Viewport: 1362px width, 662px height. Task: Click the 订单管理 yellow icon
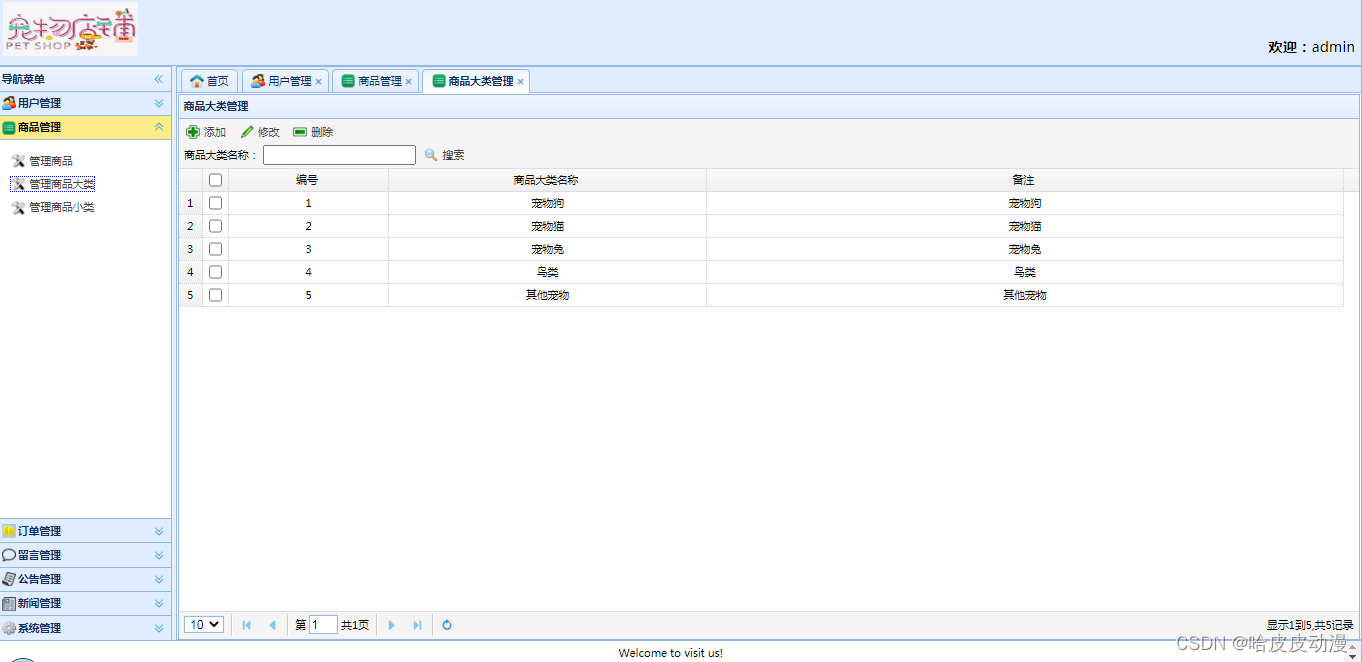point(9,531)
